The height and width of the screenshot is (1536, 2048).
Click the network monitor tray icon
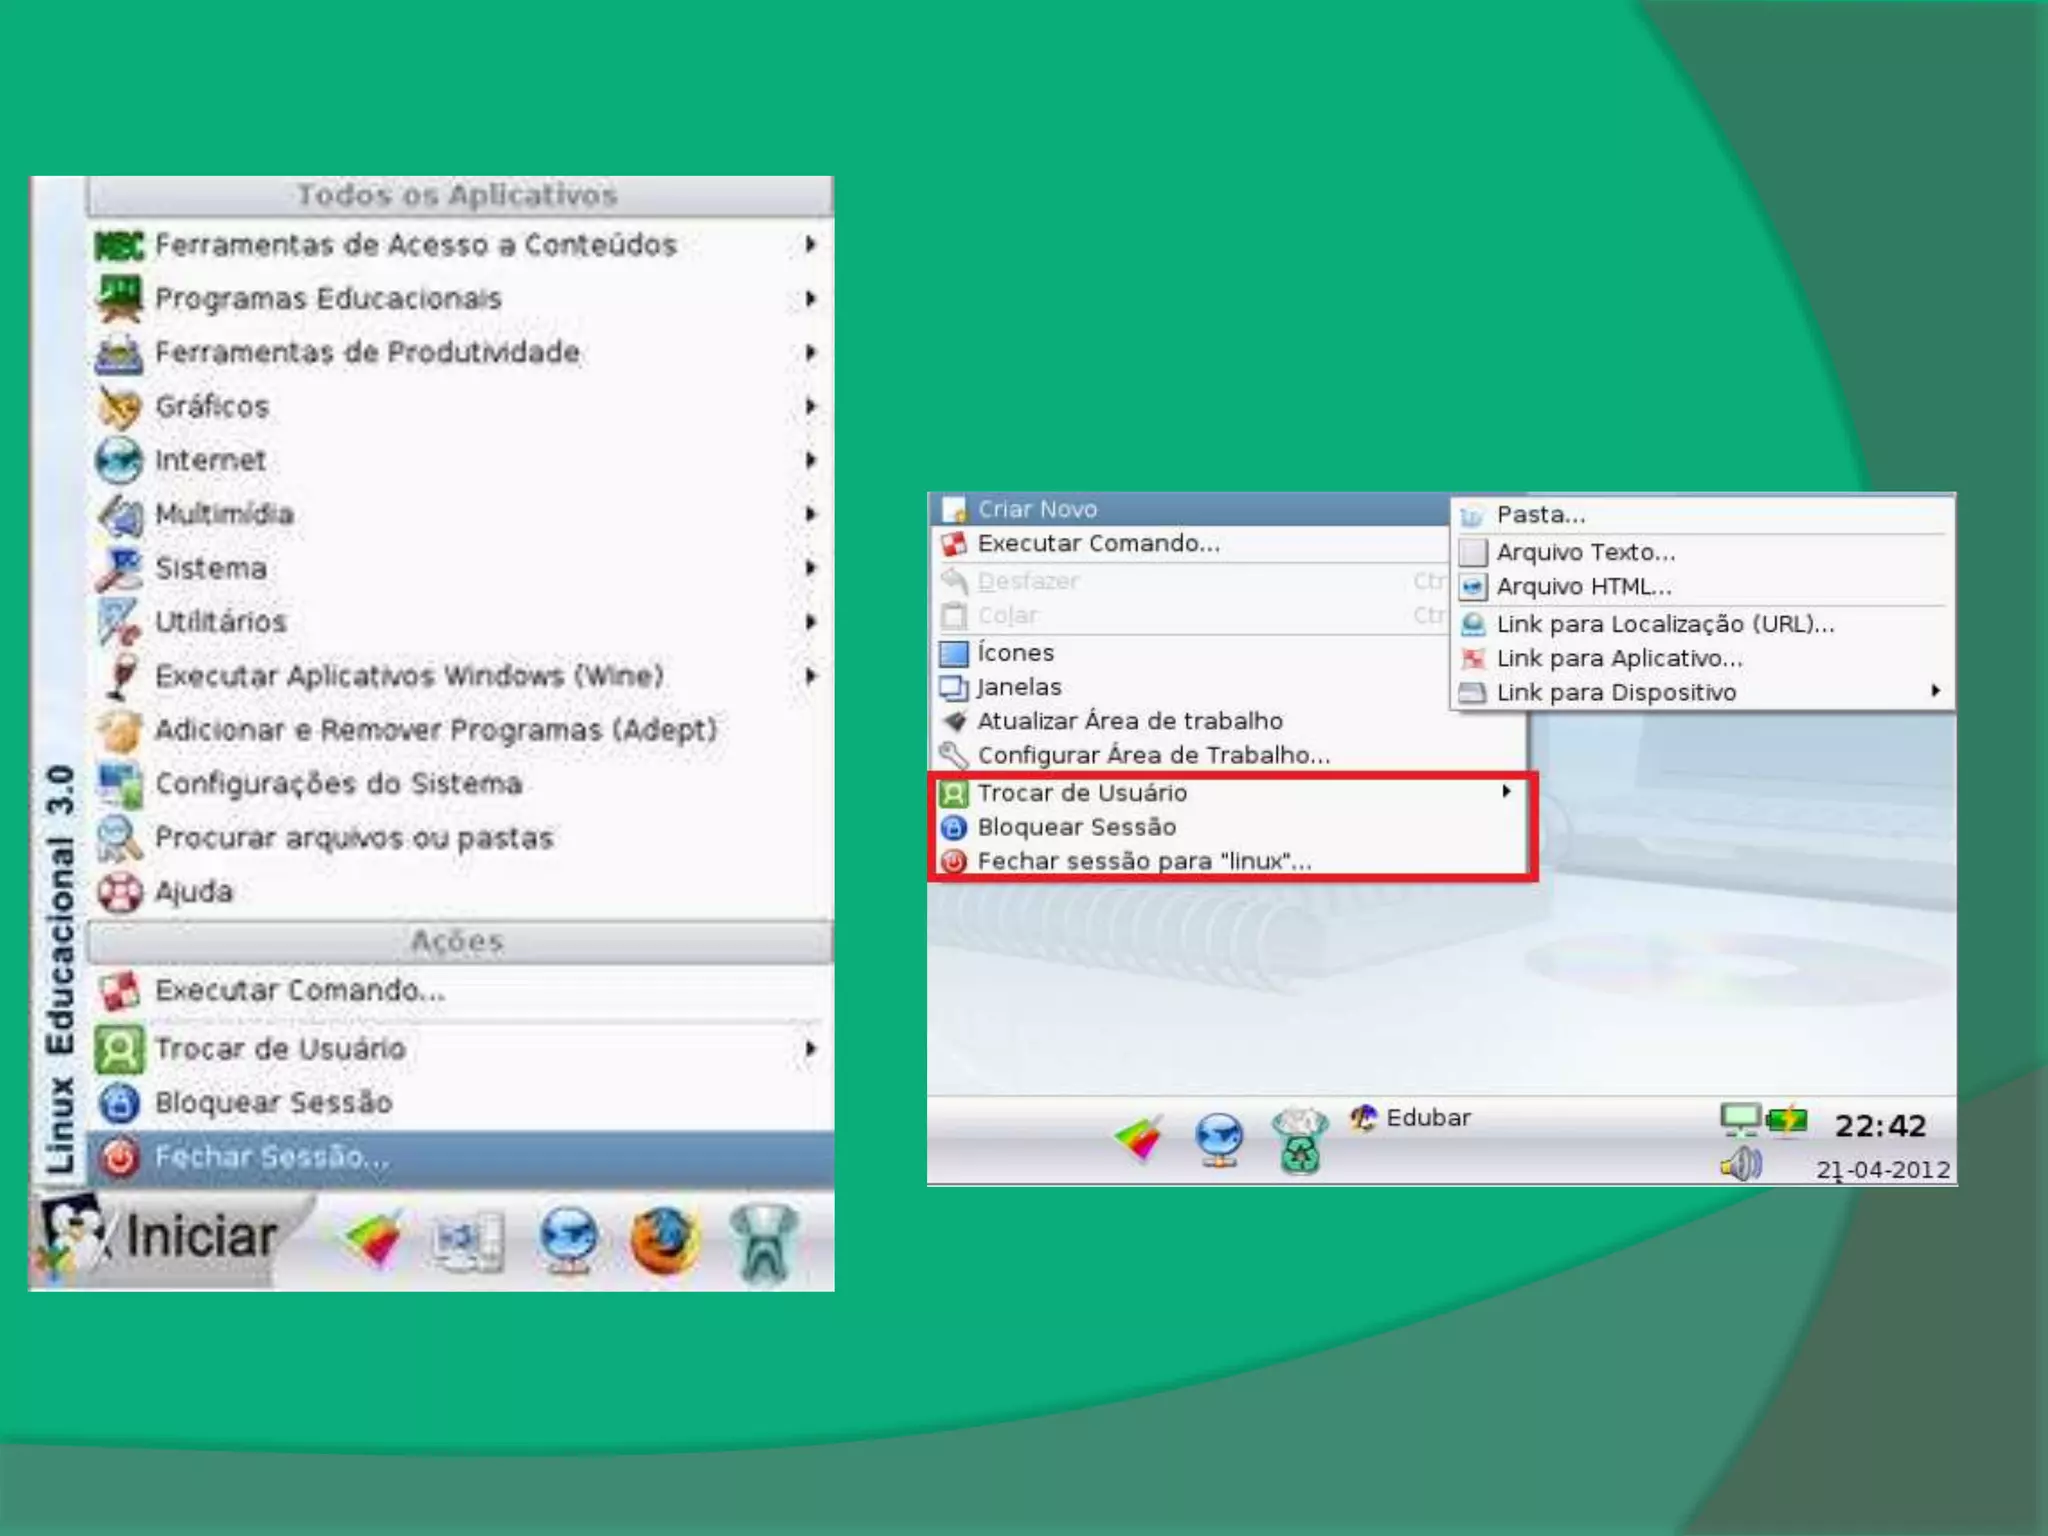[1740, 1120]
